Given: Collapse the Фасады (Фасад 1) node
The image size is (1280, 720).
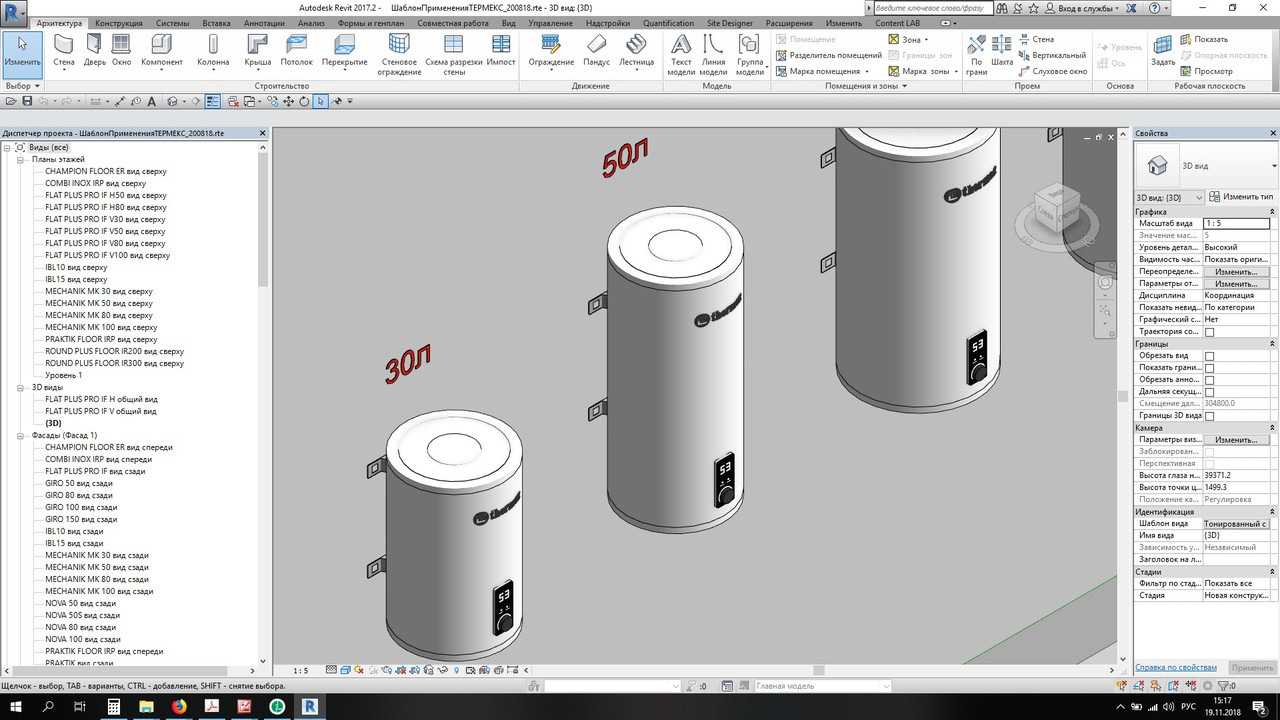Looking at the screenshot, I should click(20, 435).
